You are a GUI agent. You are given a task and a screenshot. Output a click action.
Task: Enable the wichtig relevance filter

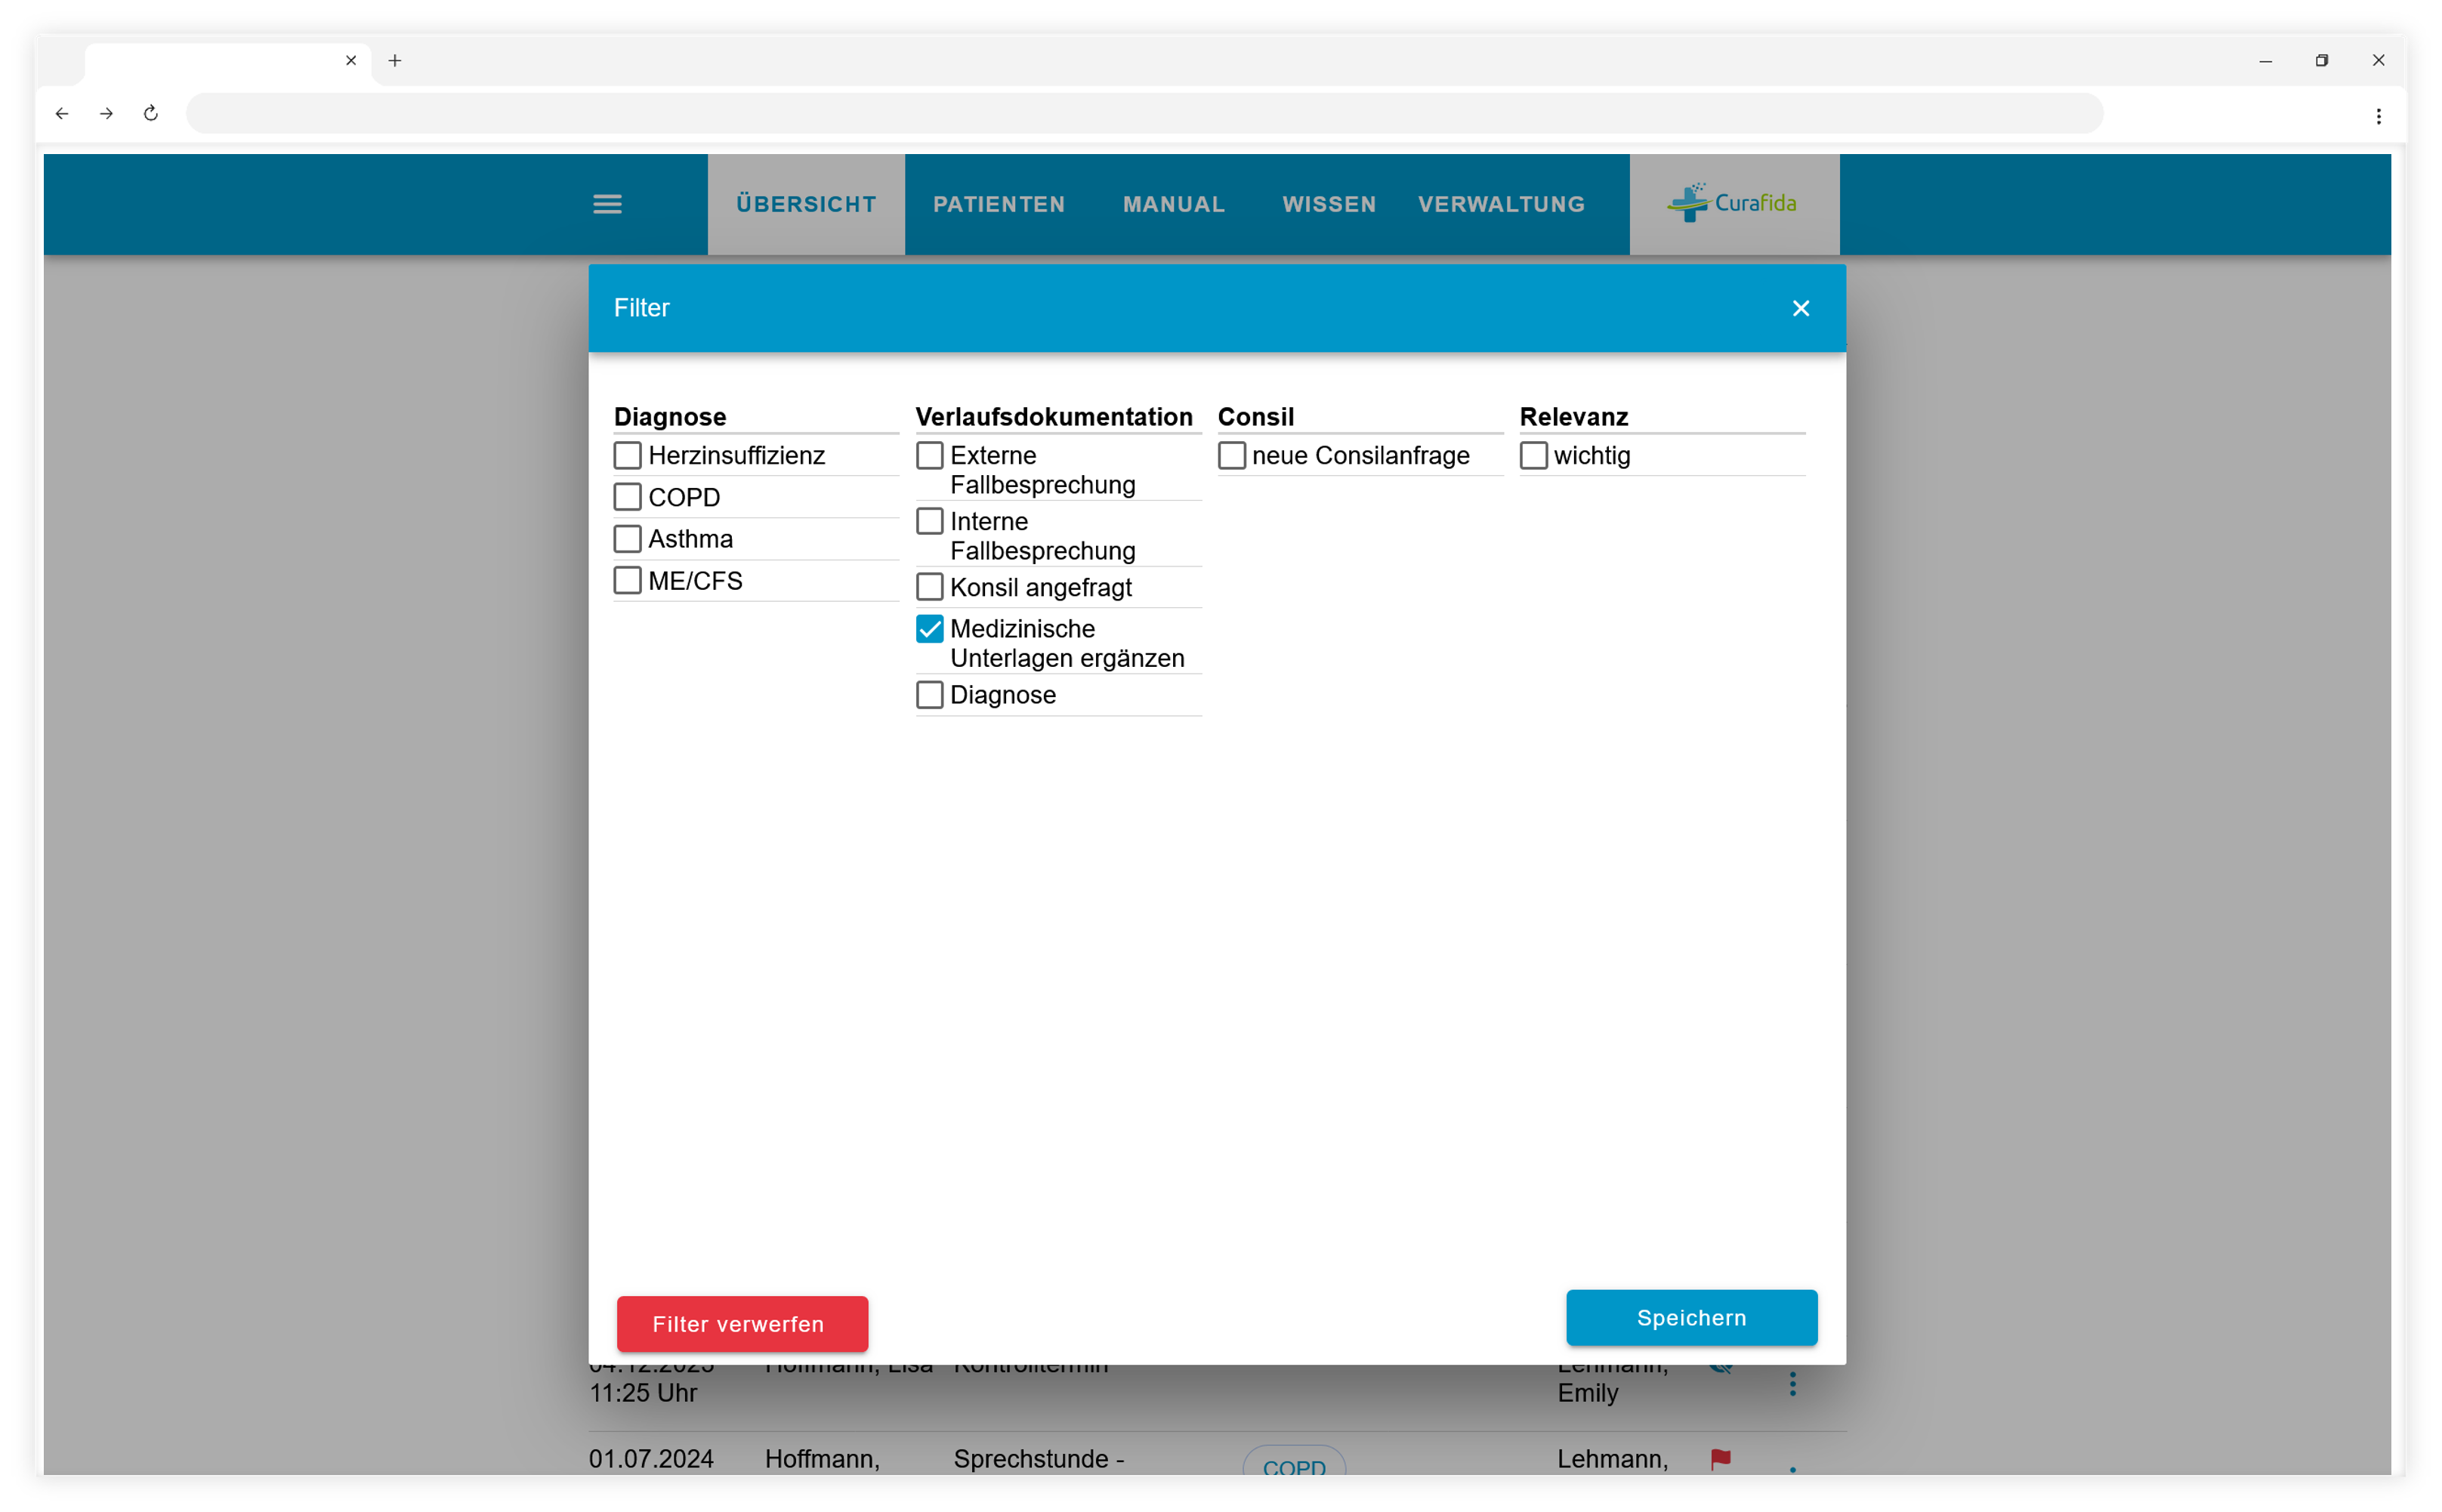click(x=1533, y=455)
